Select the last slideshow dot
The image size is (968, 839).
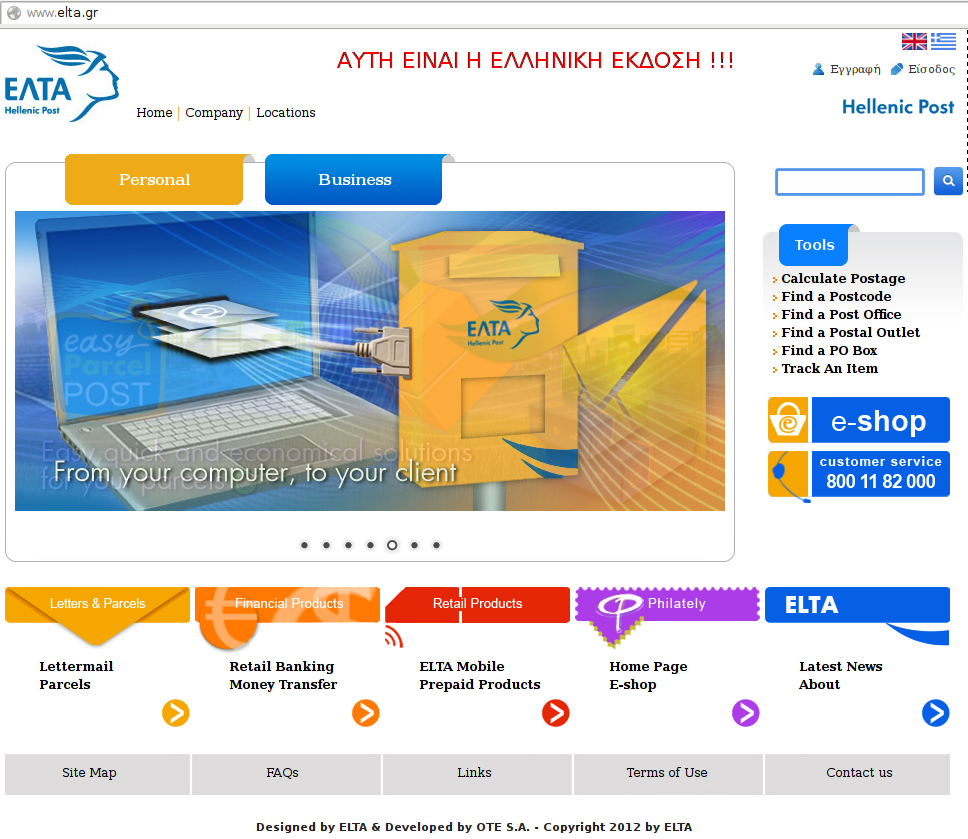click(x=436, y=545)
